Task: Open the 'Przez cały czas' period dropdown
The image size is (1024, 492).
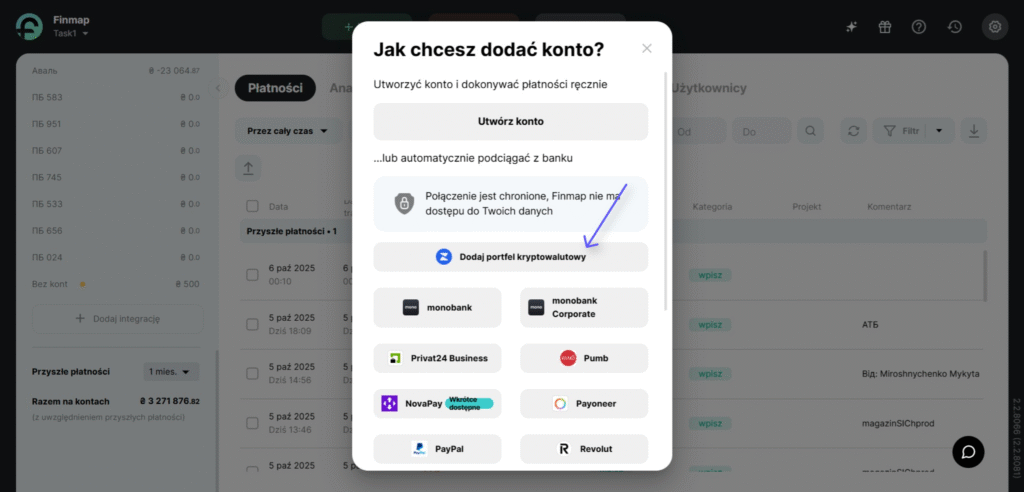Action: click(289, 131)
